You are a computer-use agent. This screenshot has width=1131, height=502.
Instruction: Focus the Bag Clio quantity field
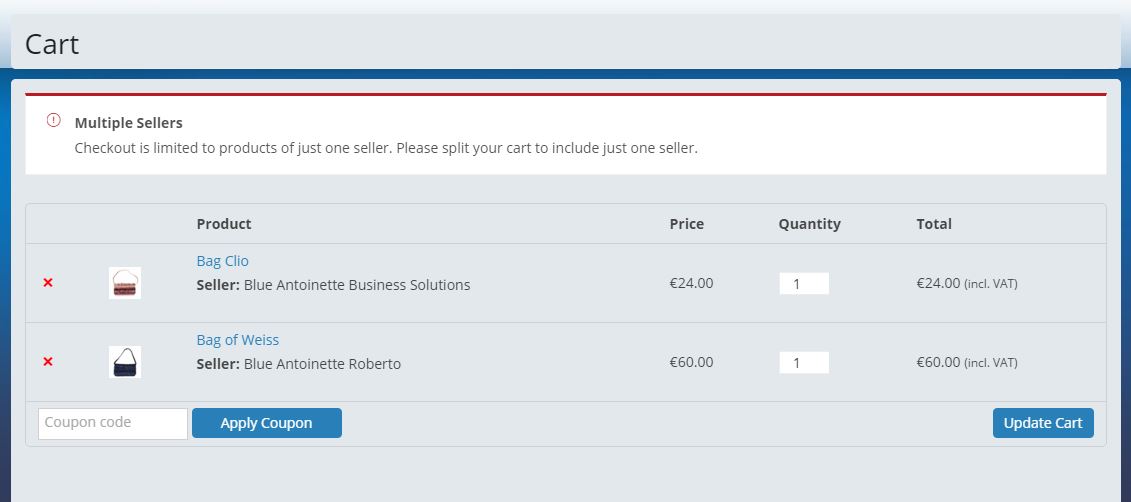(x=804, y=283)
